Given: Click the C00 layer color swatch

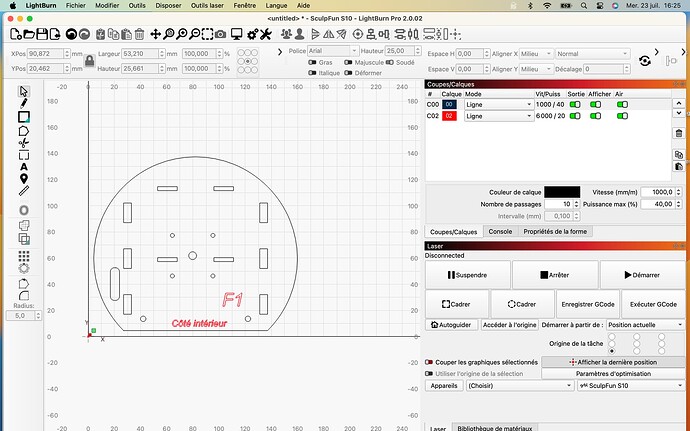Looking at the screenshot, I should tap(449, 105).
